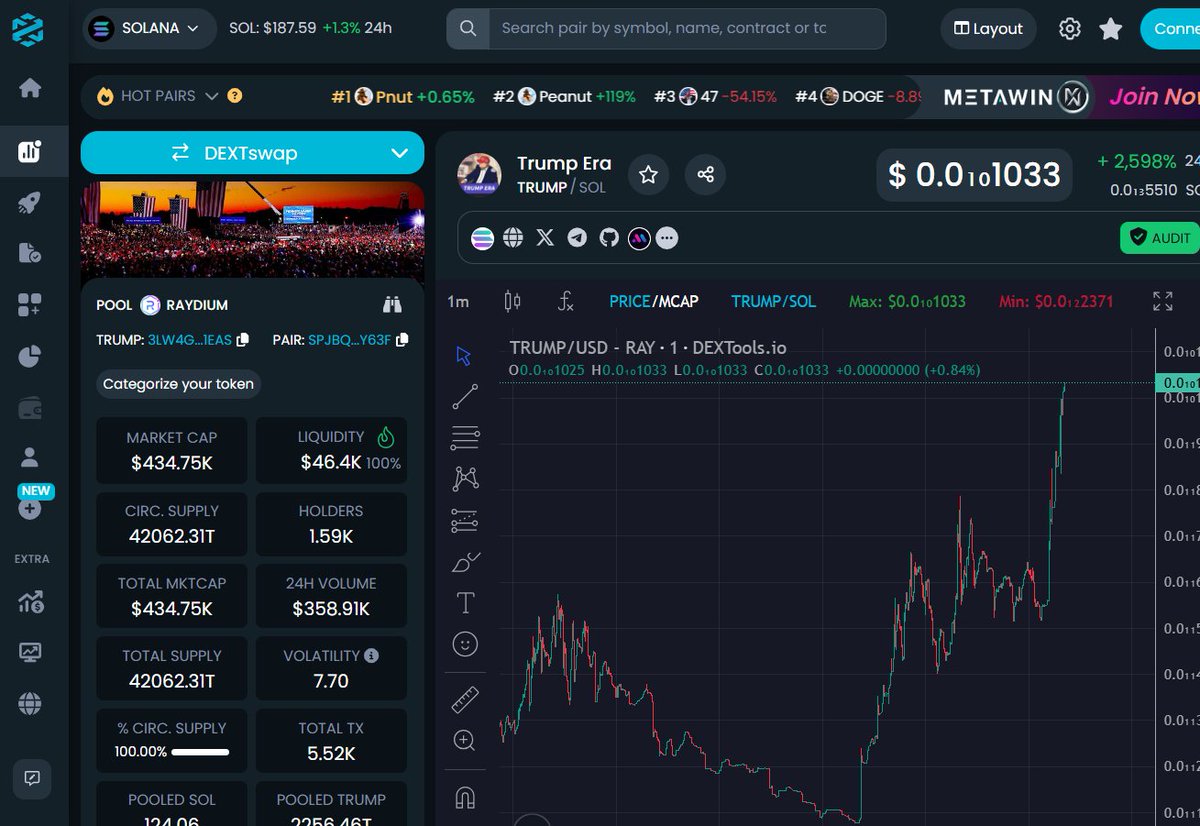This screenshot has width=1200, height=826.
Task: Change the 1m chart interval
Action: [x=458, y=301]
